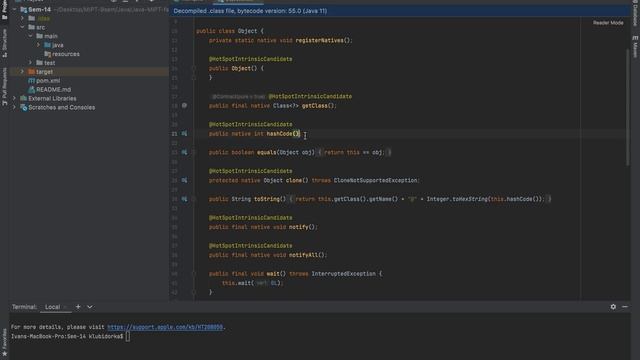
Task: Click the editor vertical scrollbar
Action: tap(628, 107)
